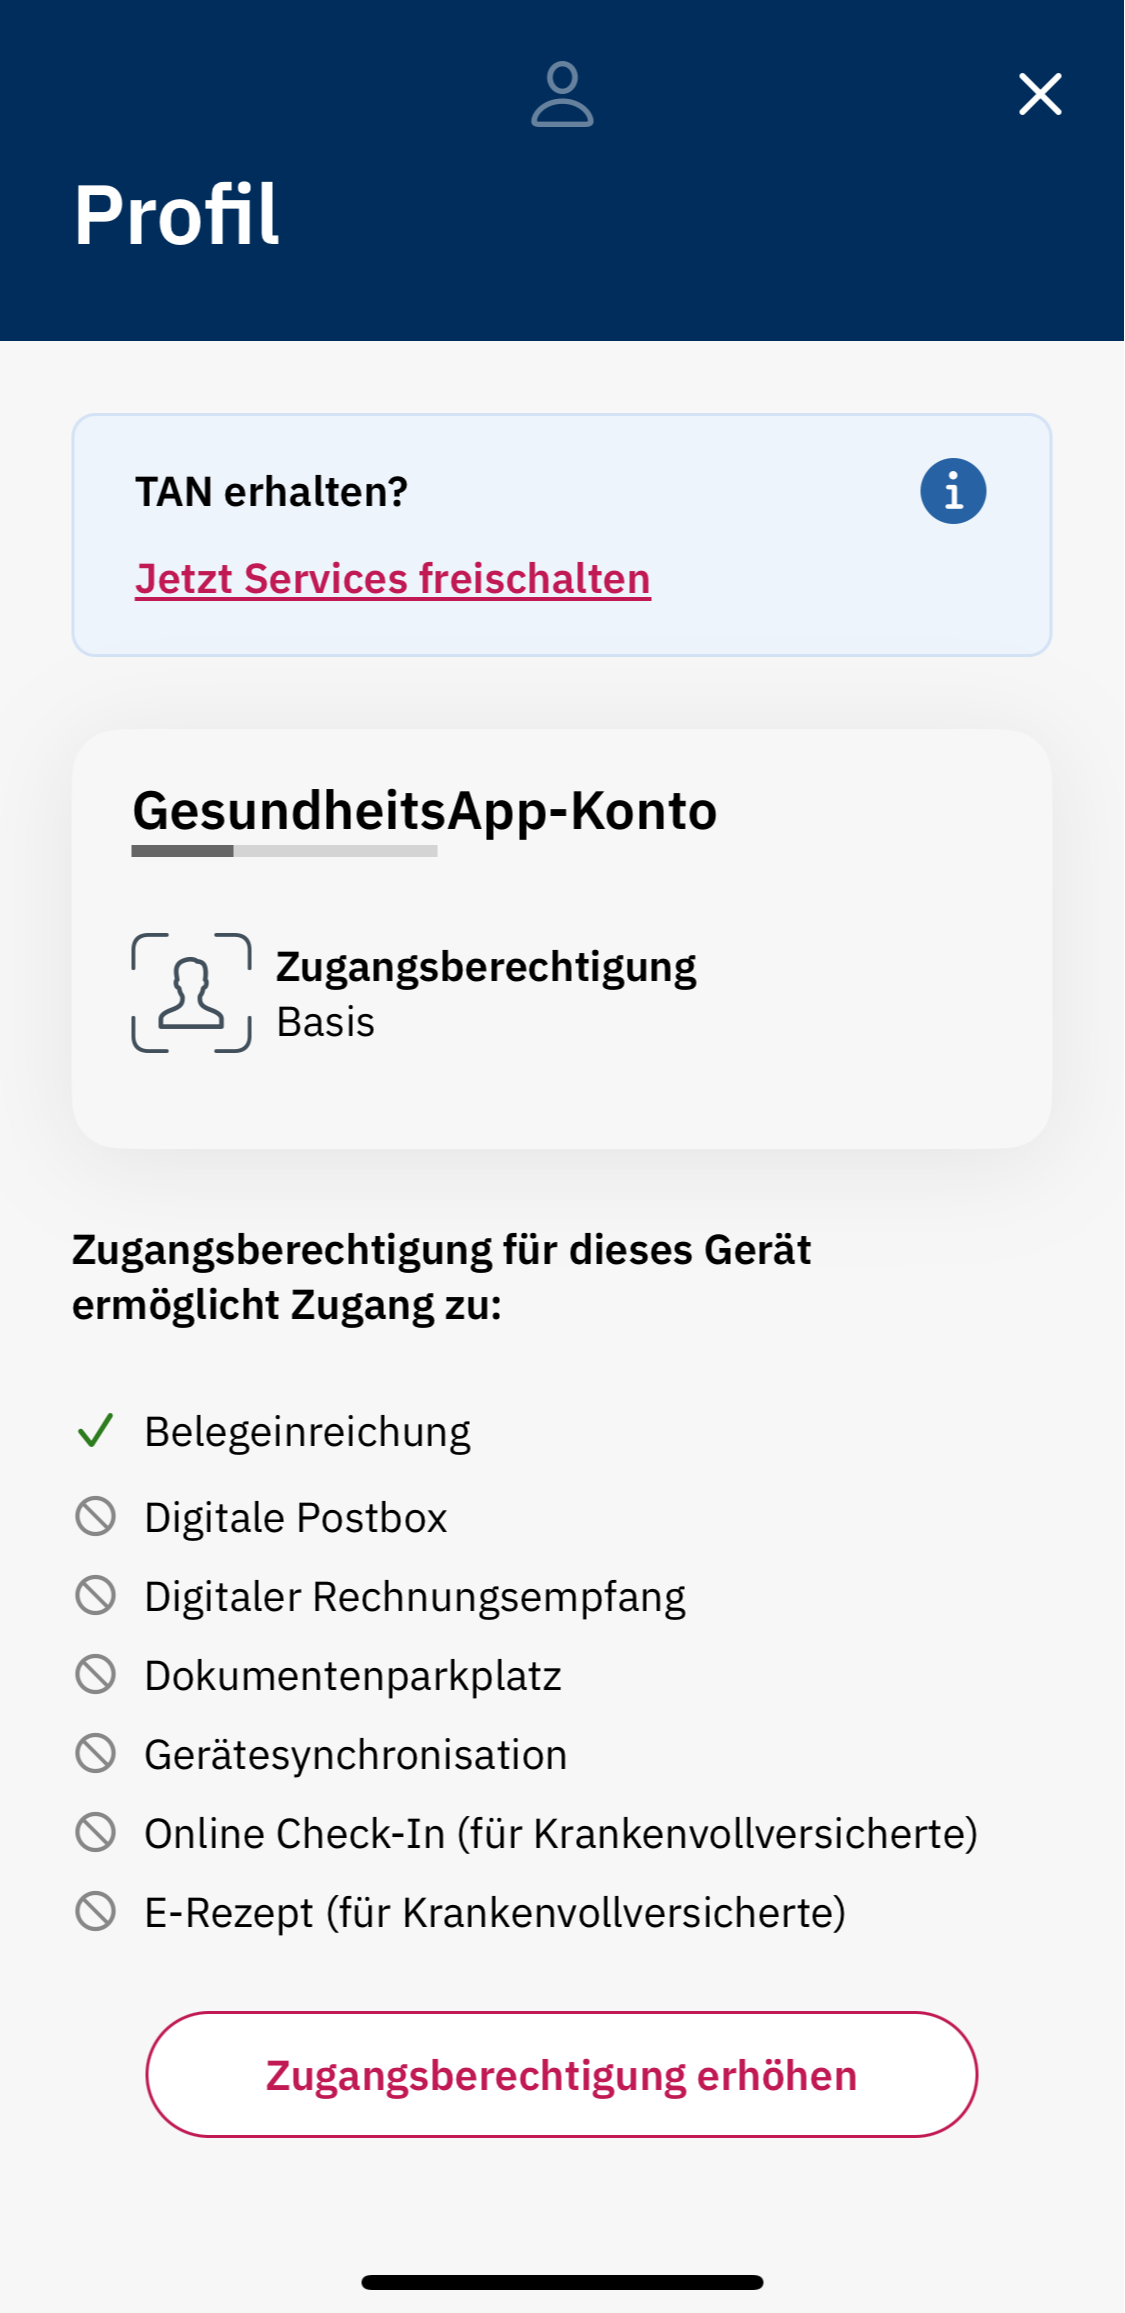Image resolution: width=1125 pixels, height=2313 pixels.
Task: Open the TAN info icon
Action: coord(953,491)
